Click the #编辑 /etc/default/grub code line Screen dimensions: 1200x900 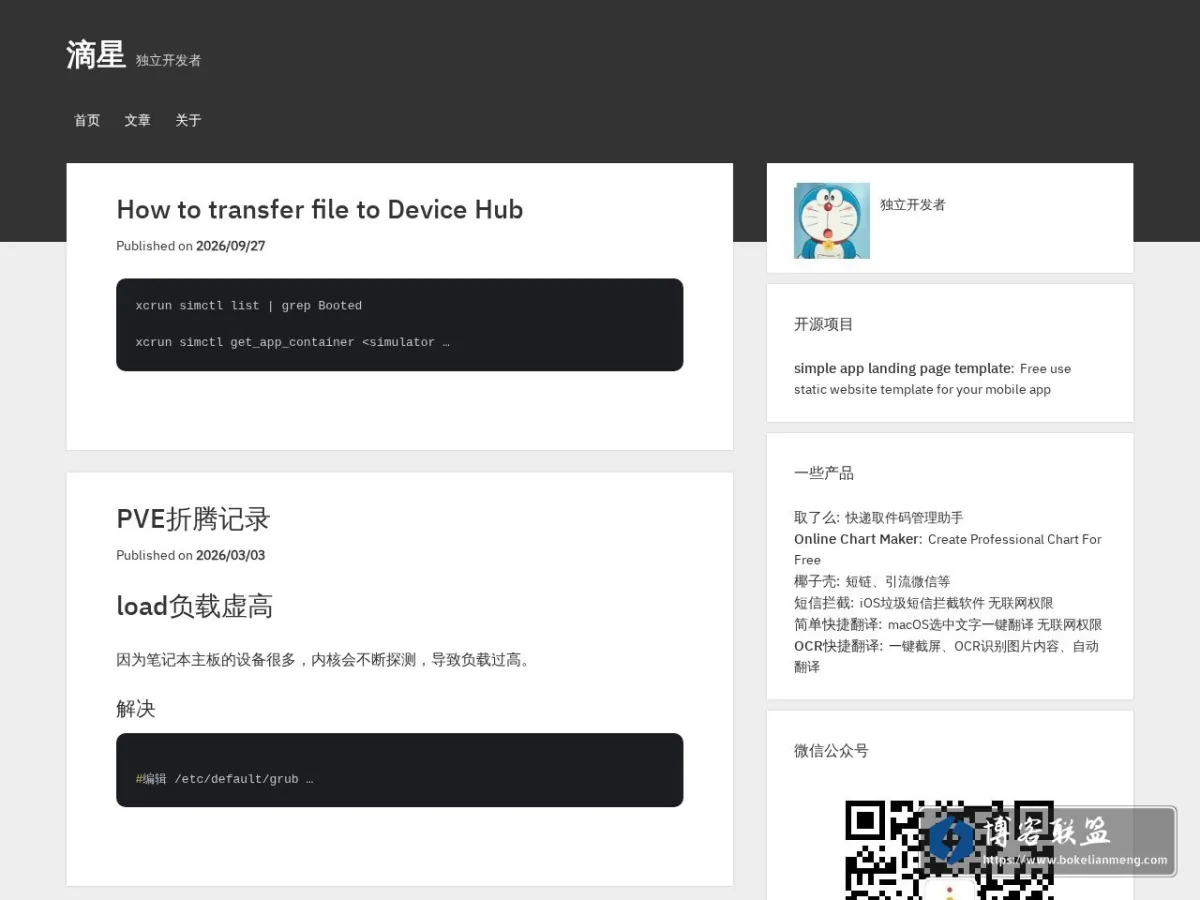[x=224, y=779]
